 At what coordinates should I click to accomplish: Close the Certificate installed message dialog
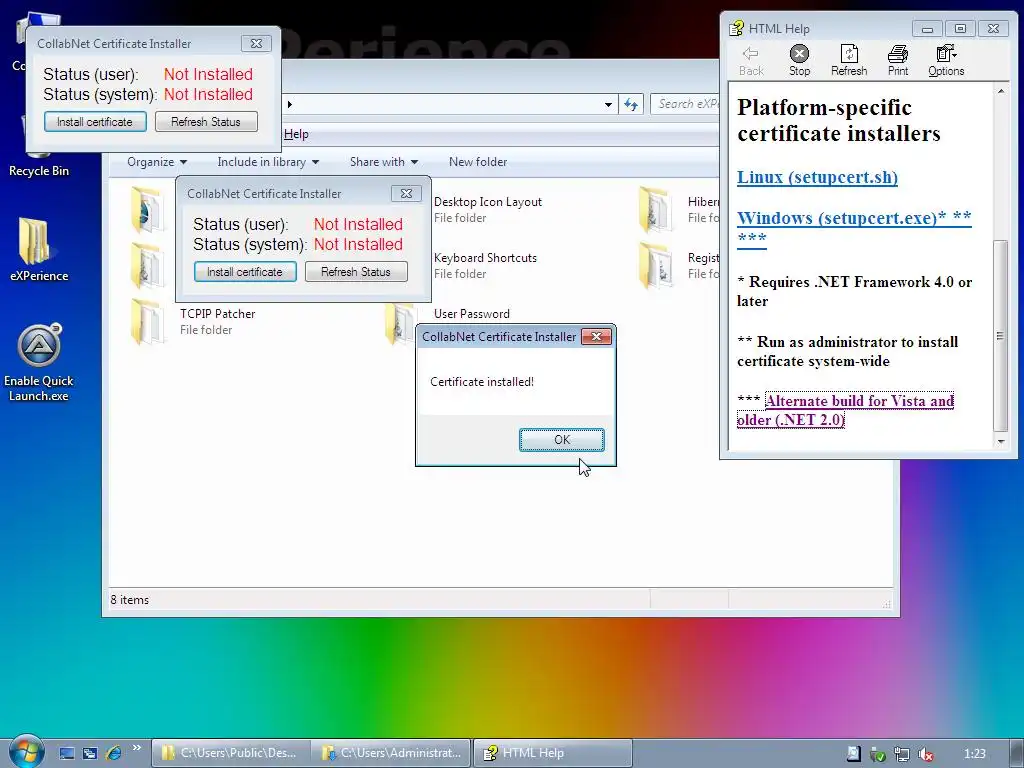[x=596, y=336]
